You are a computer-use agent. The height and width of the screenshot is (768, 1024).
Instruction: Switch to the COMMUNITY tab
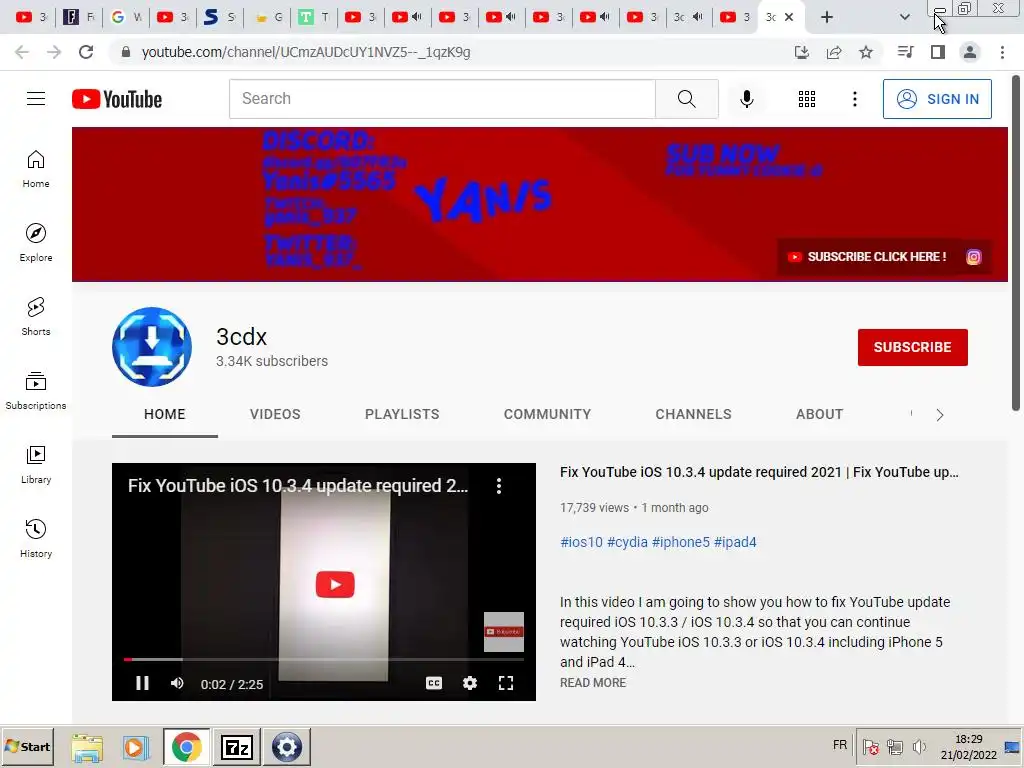click(x=547, y=414)
